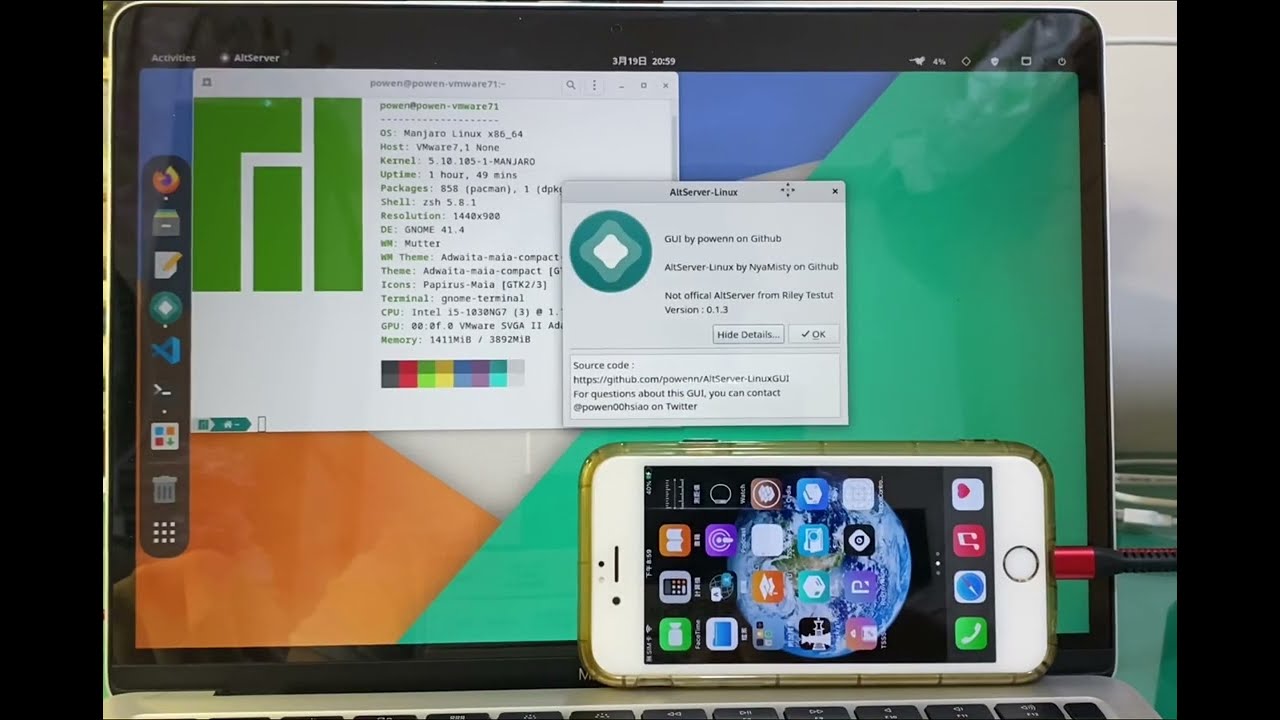Click the AltServer-Linux dialog title bar
The width and height of the screenshot is (1280, 720).
click(x=704, y=192)
